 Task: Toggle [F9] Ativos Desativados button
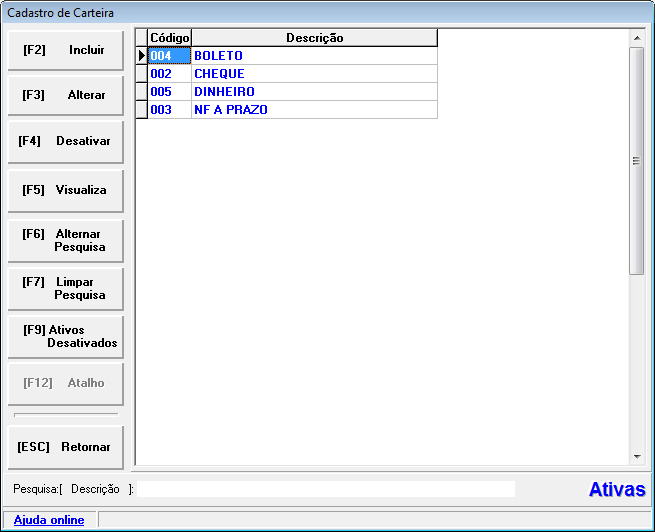[65, 337]
